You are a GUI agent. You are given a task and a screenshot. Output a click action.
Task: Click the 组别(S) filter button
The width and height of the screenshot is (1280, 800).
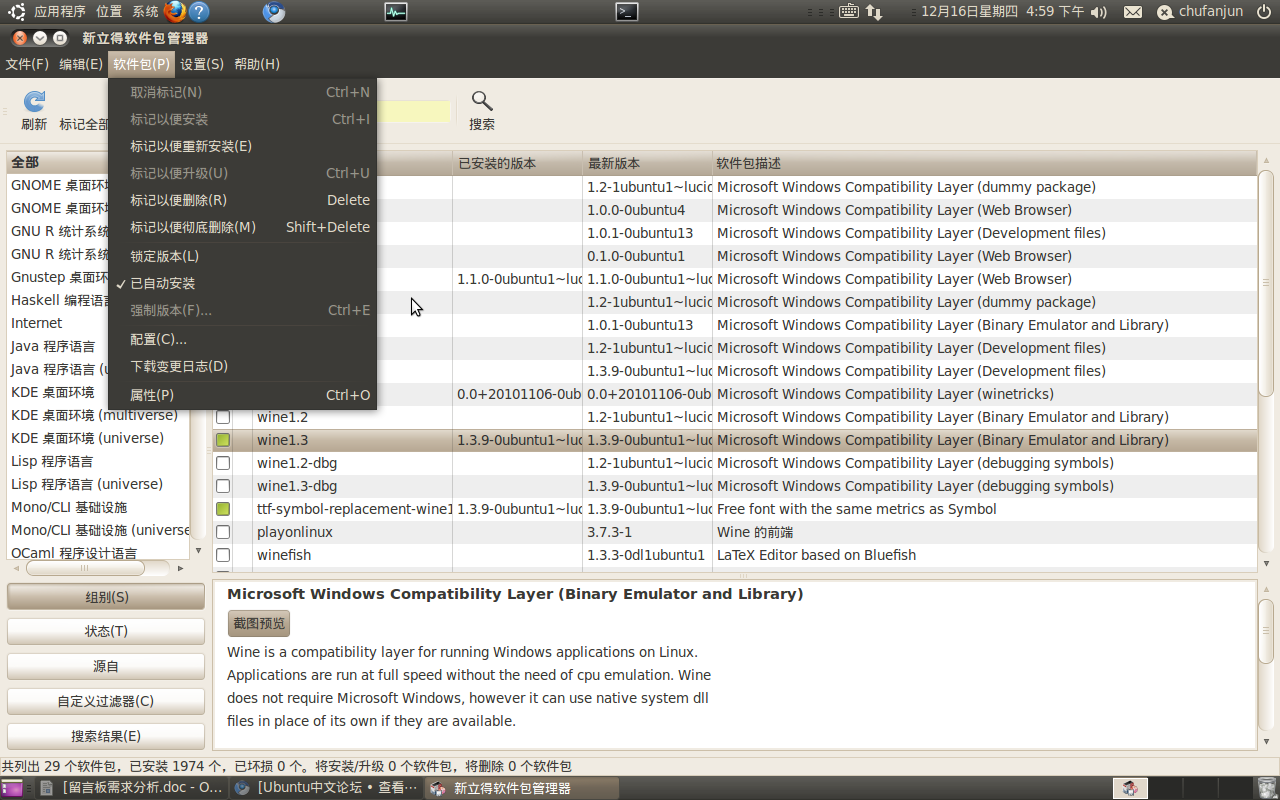[x=106, y=597]
